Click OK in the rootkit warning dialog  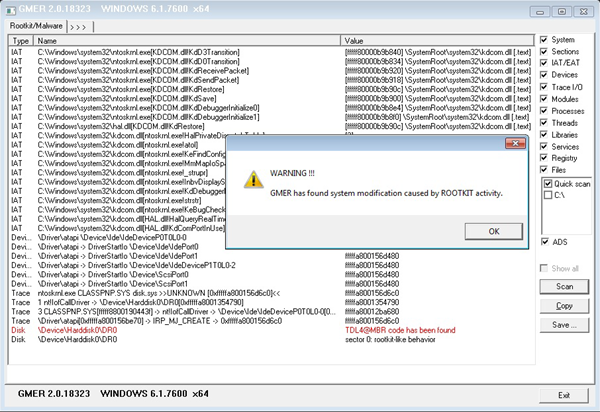pyautogui.click(x=494, y=231)
